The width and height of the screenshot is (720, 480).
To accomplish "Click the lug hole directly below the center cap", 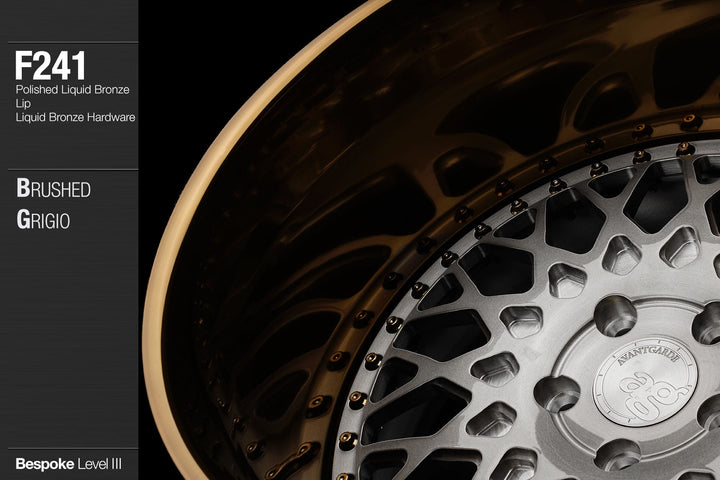I will pos(614,453).
